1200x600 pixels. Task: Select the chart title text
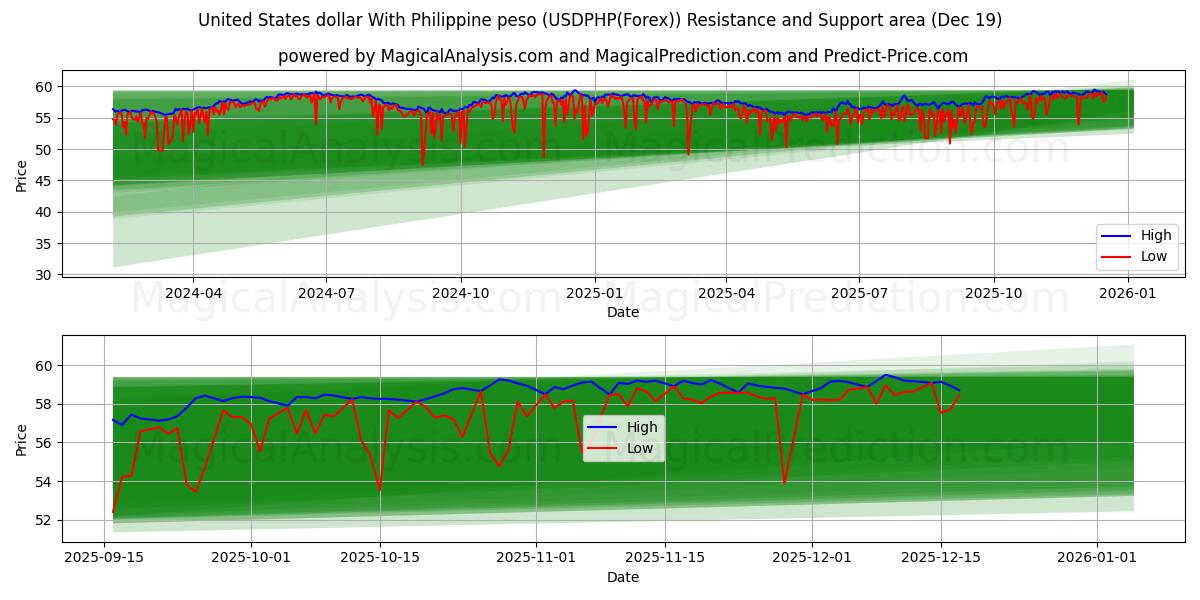(600, 18)
